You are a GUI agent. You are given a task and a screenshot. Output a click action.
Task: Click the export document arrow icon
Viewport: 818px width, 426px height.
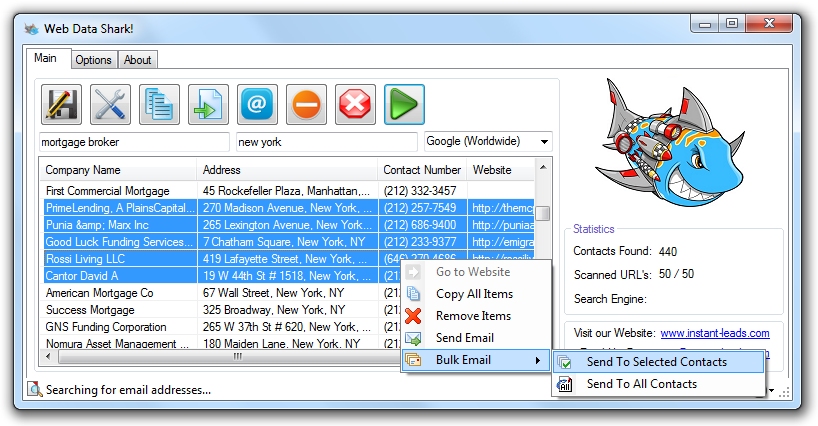point(209,104)
